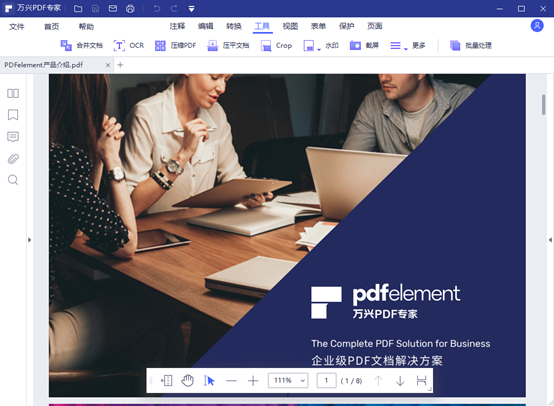Print the document with printer icon
Screen dimensions: 554x406
[x=130, y=8]
